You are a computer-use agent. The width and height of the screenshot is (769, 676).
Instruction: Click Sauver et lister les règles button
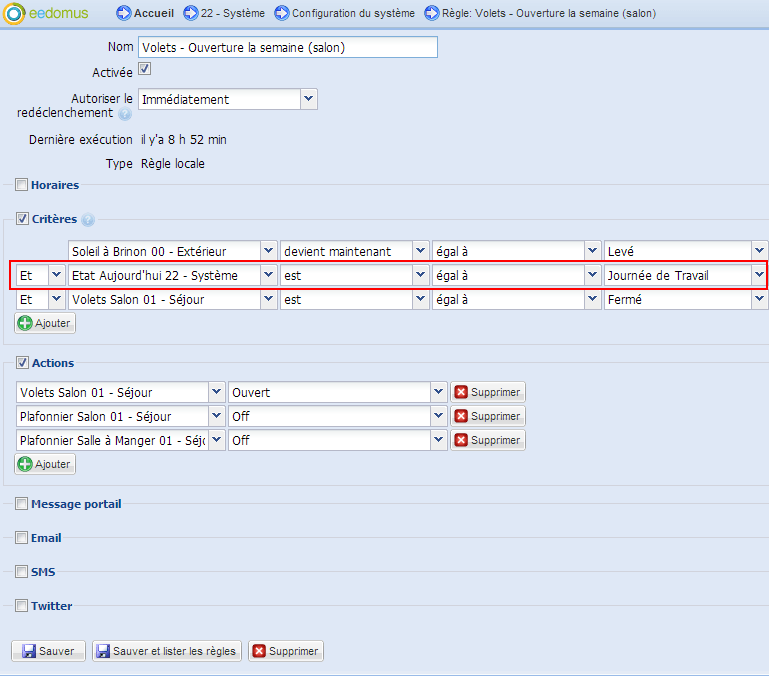(x=167, y=651)
